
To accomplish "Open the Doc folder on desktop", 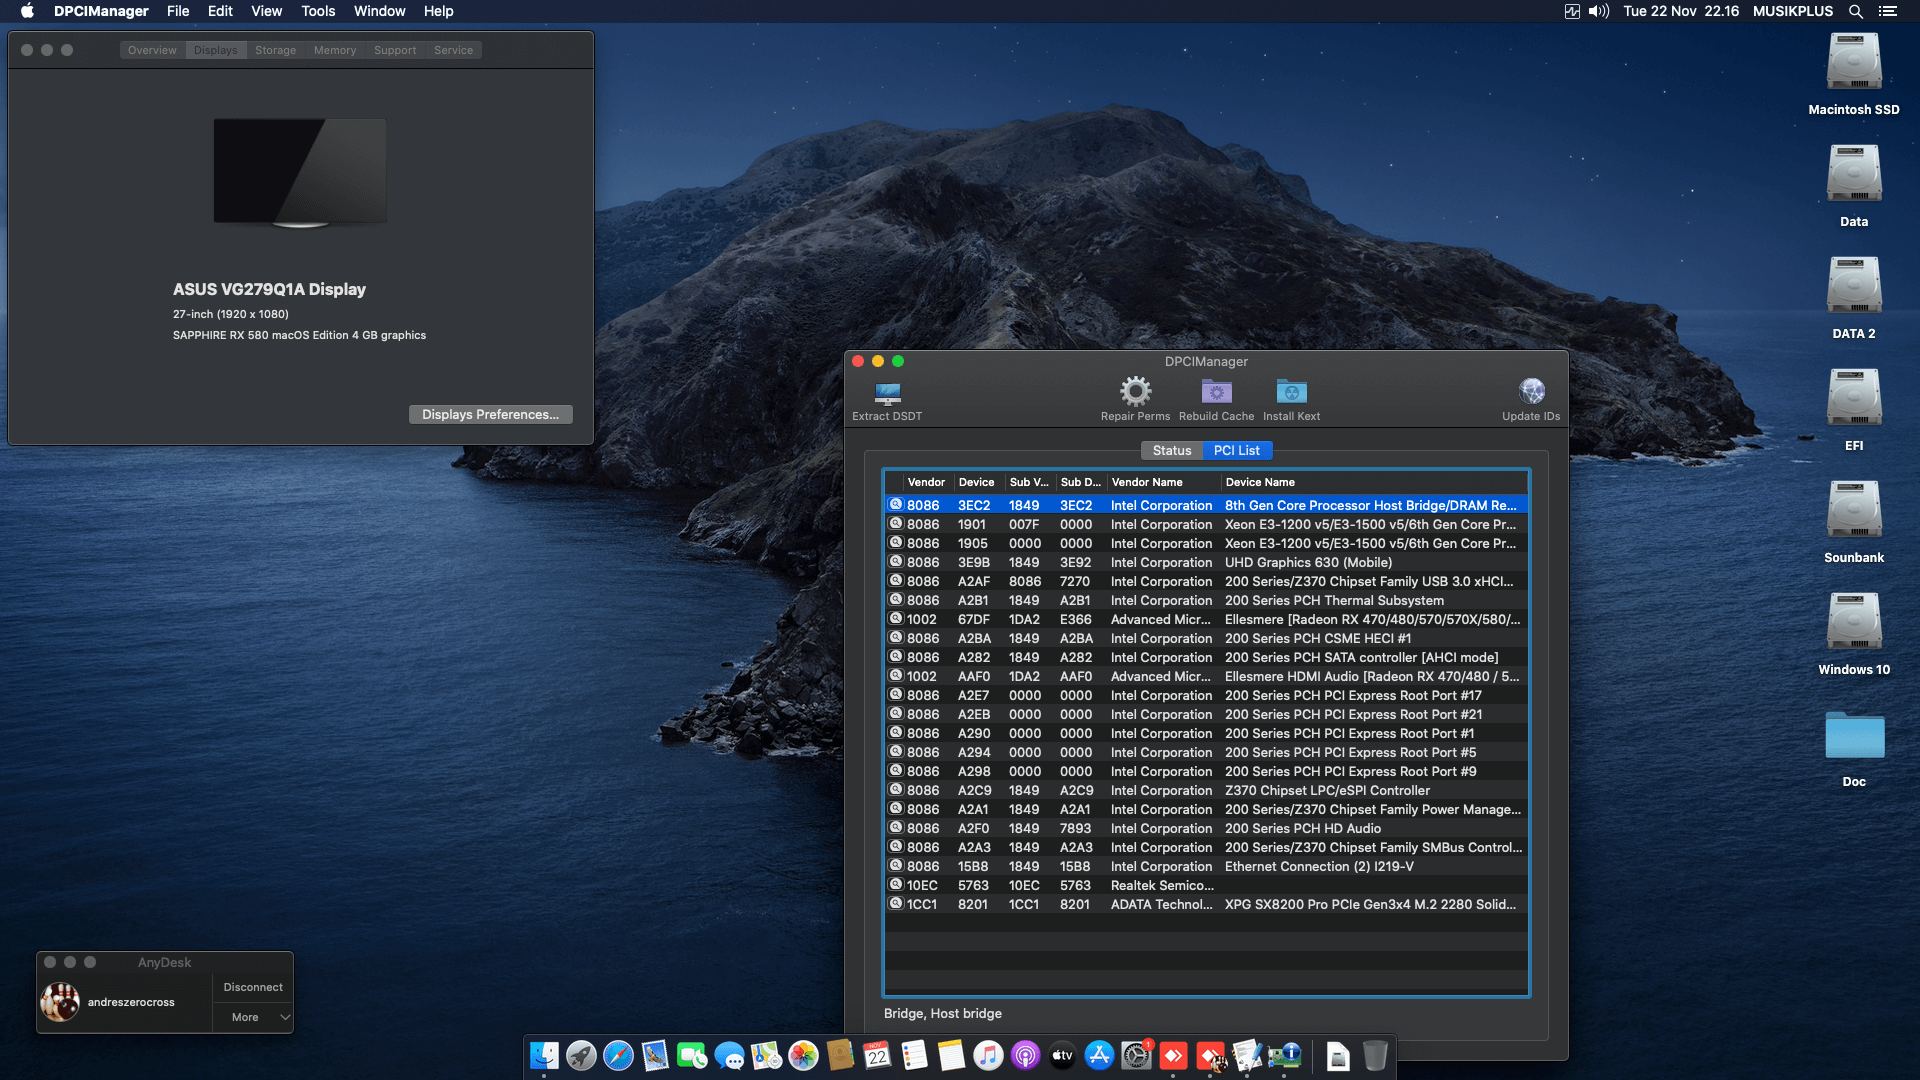I will (1853, 737).
